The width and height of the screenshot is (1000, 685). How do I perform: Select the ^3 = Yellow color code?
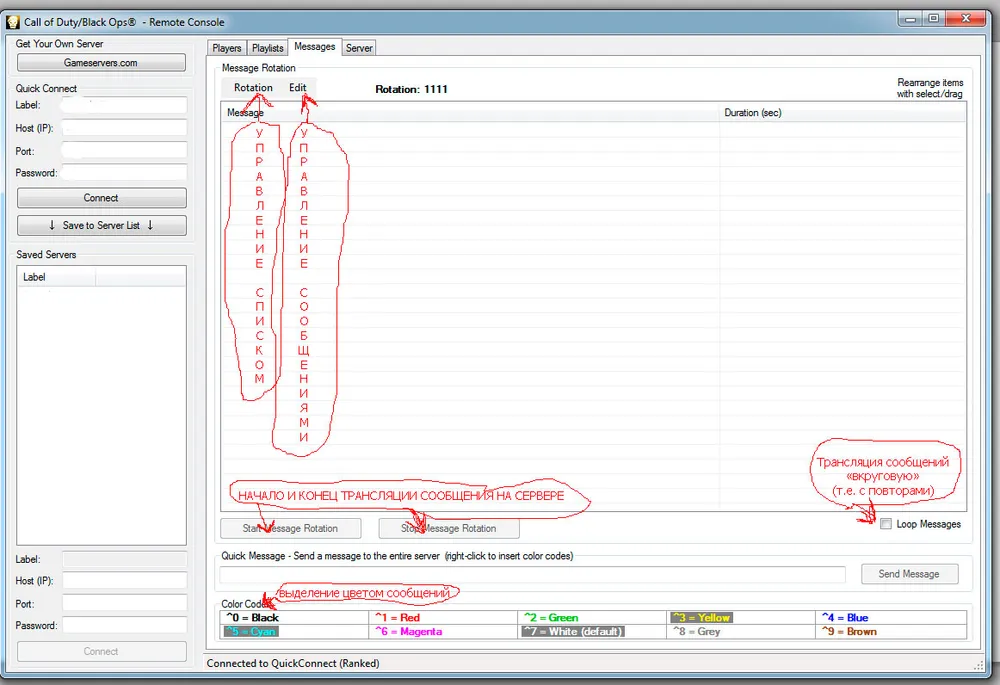(701, 618)
